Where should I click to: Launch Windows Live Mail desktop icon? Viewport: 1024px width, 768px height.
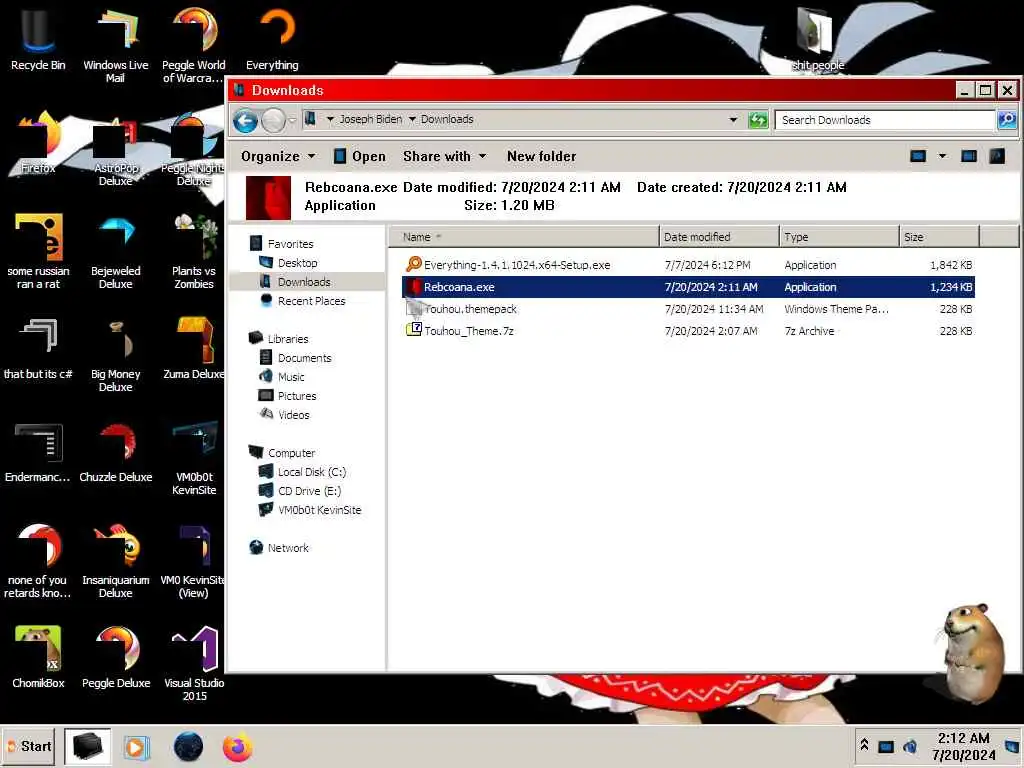[x=116, y=46]
